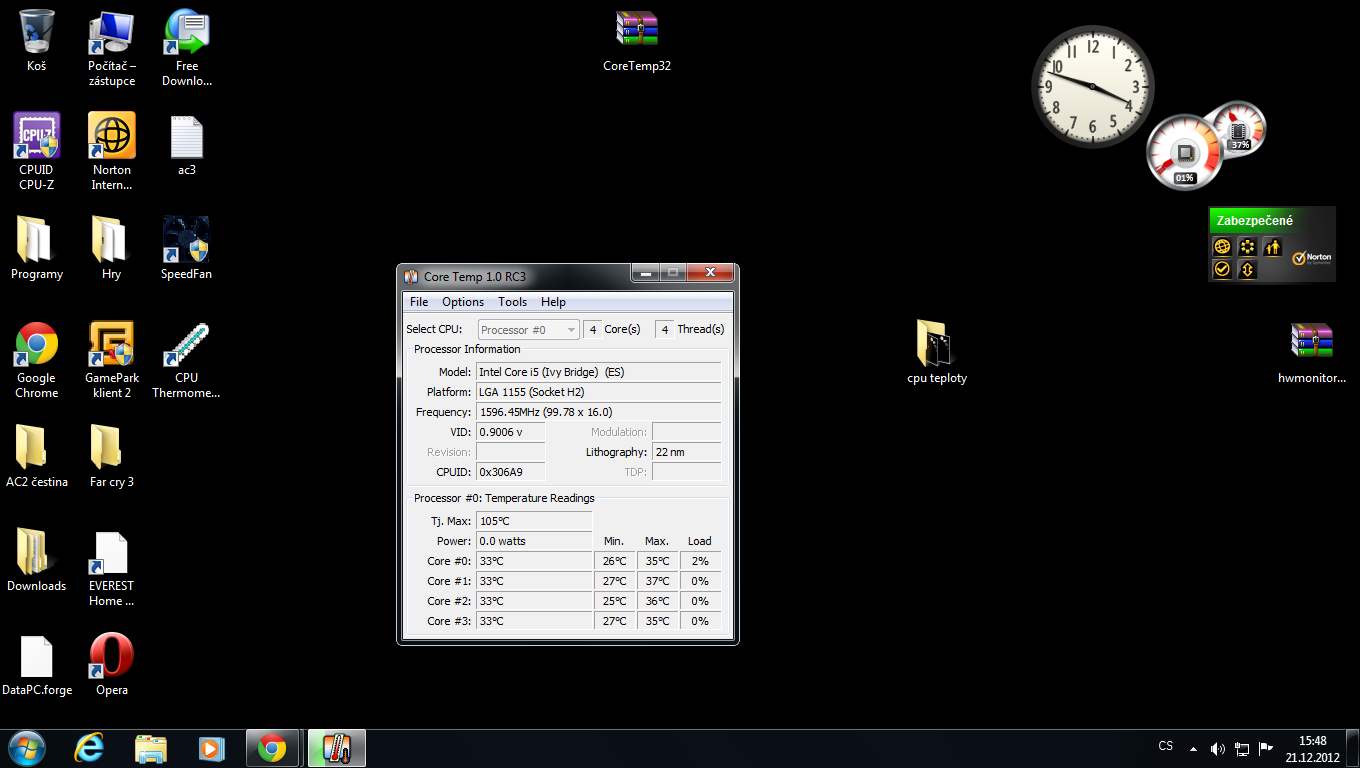The width and height of the screenshot is (1360, 768).
Task: Click the CPU meter gadget showing 01%
Action: pyautogui.click(x=1185, y=152)
